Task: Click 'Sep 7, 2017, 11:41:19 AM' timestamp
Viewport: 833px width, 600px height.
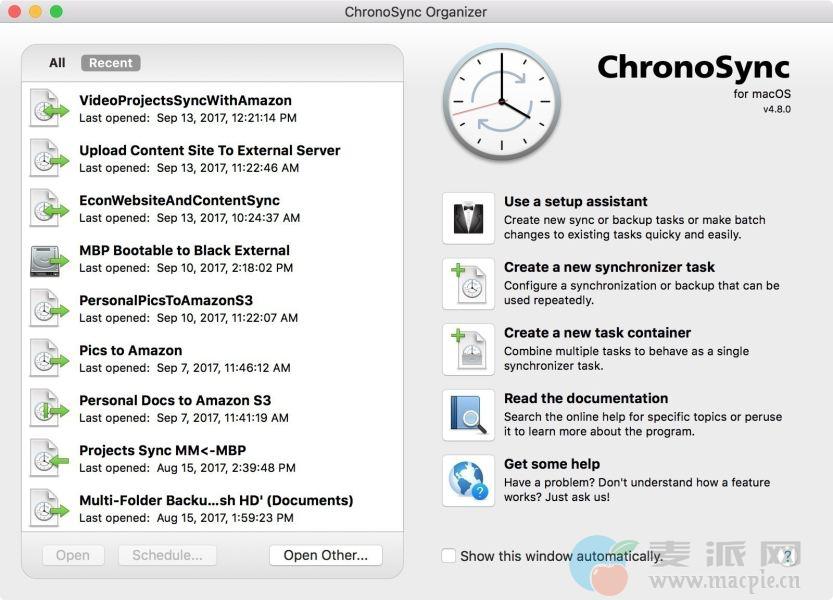Action: 223,418
